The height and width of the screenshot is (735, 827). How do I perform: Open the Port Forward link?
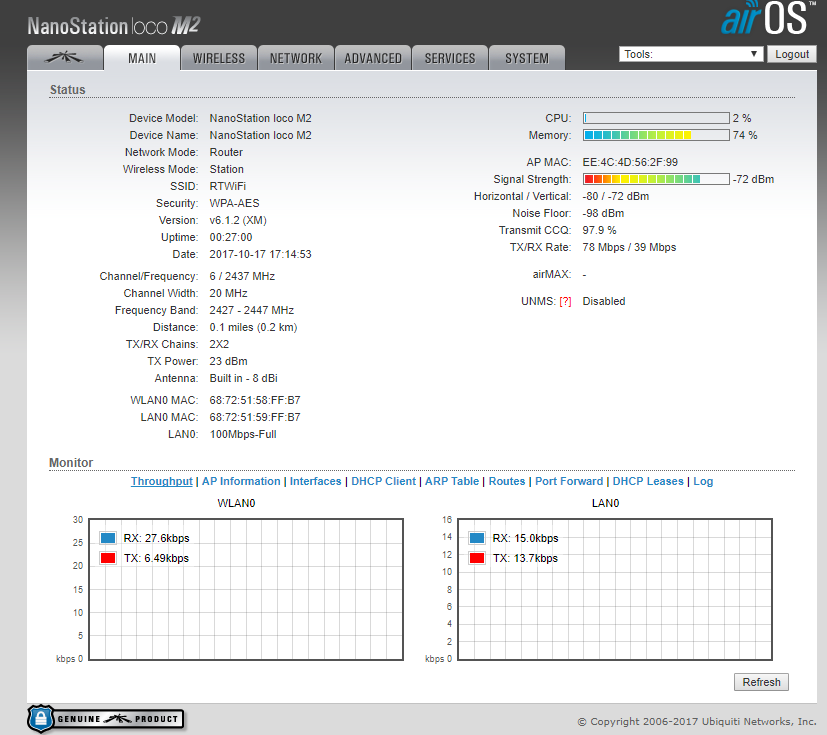[569, 481]
